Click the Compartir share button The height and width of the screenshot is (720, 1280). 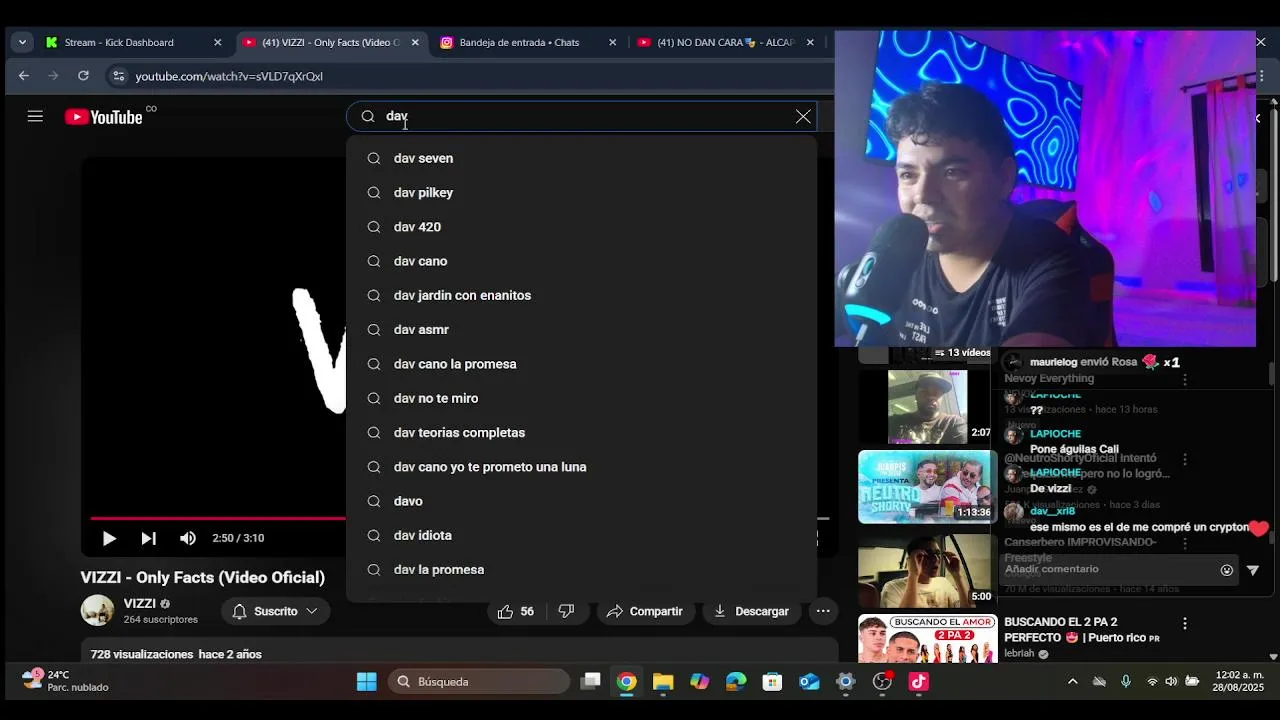645,611
